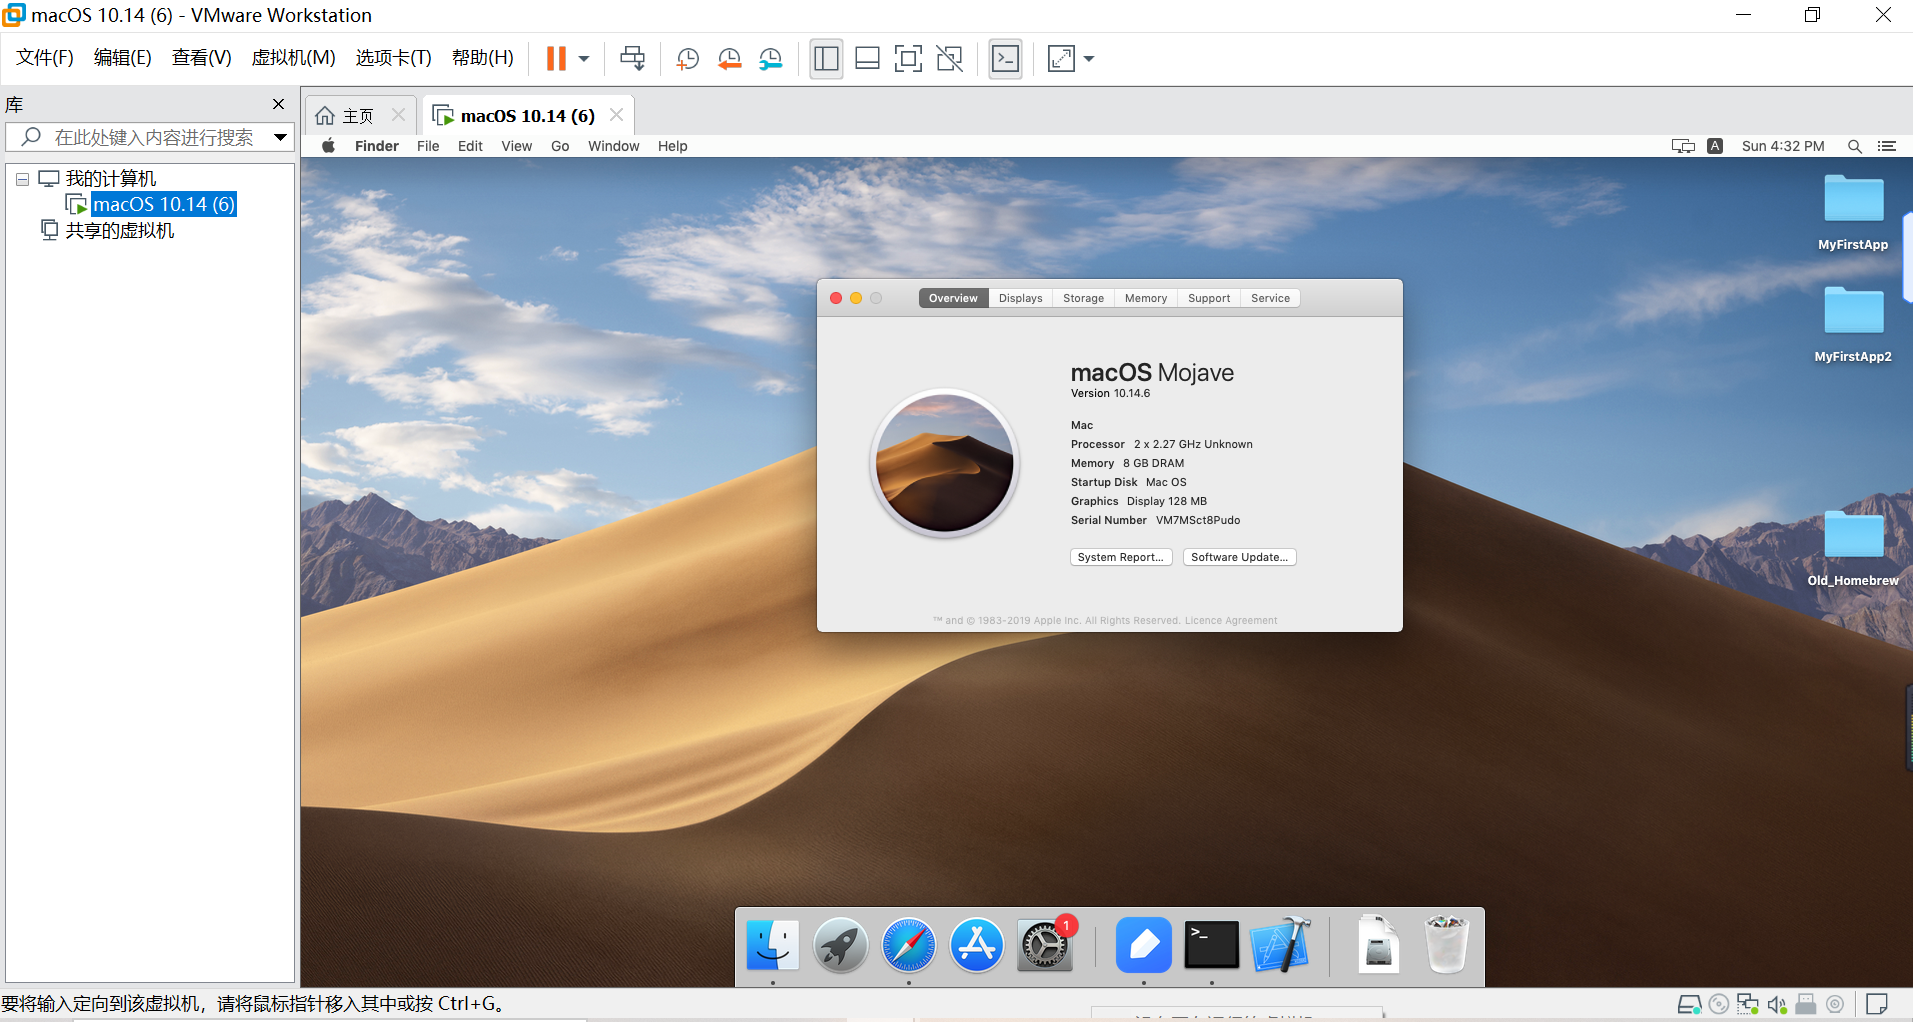The width and height of the screenshot is (1913, 1022).
Task: Open the 文件(F) menu
Action: pyautogui.click(x=45, y=58)
